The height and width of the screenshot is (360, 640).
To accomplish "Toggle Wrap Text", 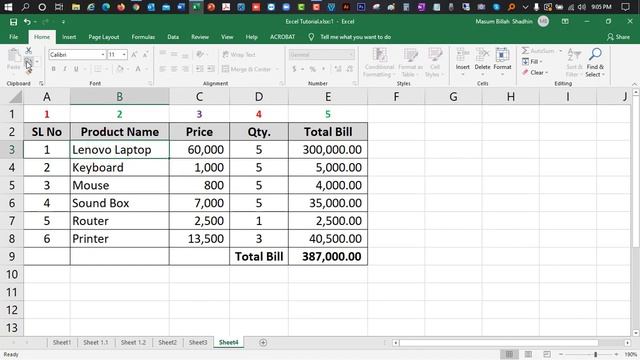I will click(x=239, y=54).
